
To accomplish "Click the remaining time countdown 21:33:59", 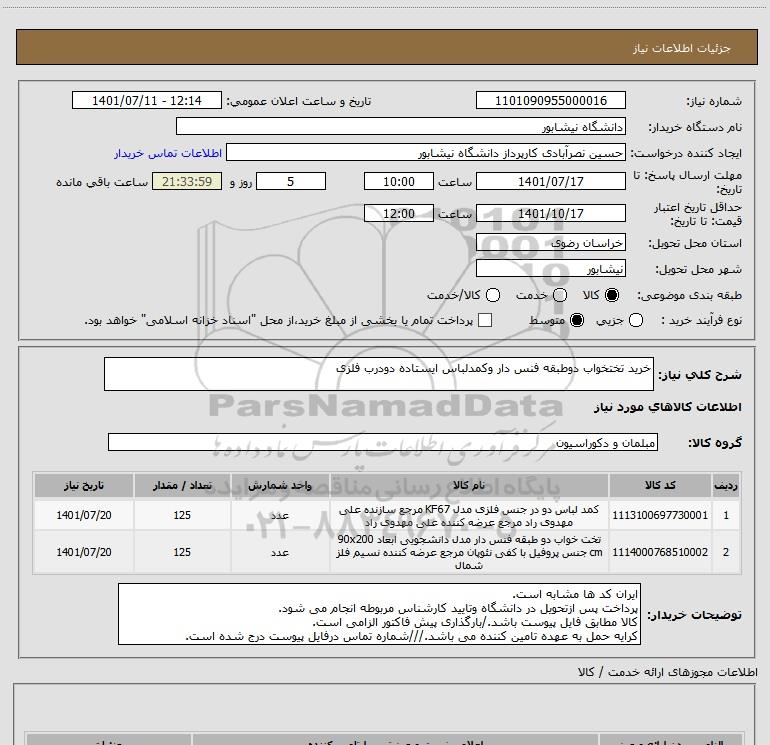I will click(x=187, y=181).
